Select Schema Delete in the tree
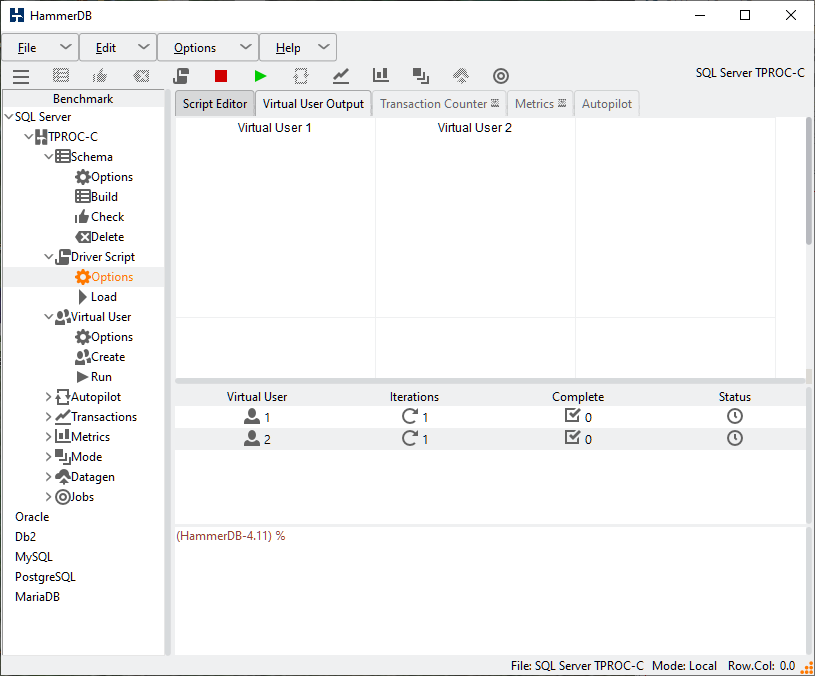Viewport: 815px width, 676px height. [100, 237]
